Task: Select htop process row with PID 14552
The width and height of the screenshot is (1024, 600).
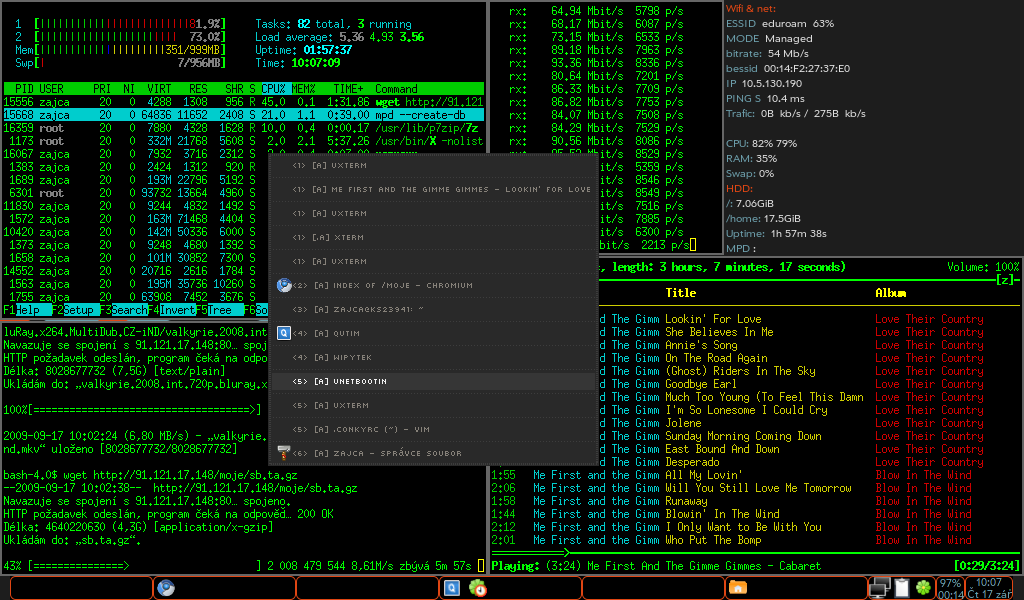Action: tap(136, 271)
